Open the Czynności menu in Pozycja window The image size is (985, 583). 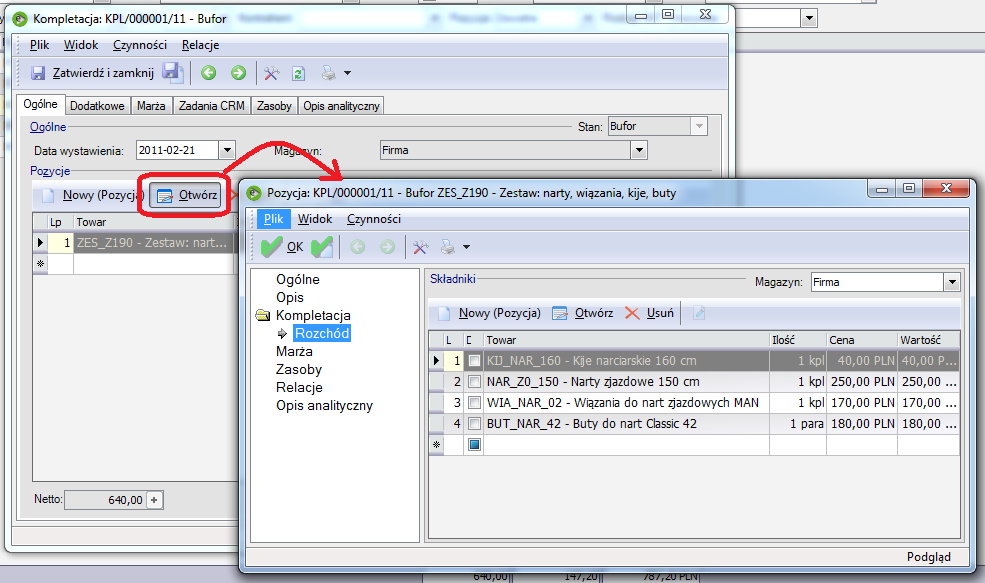coord(374,219)
